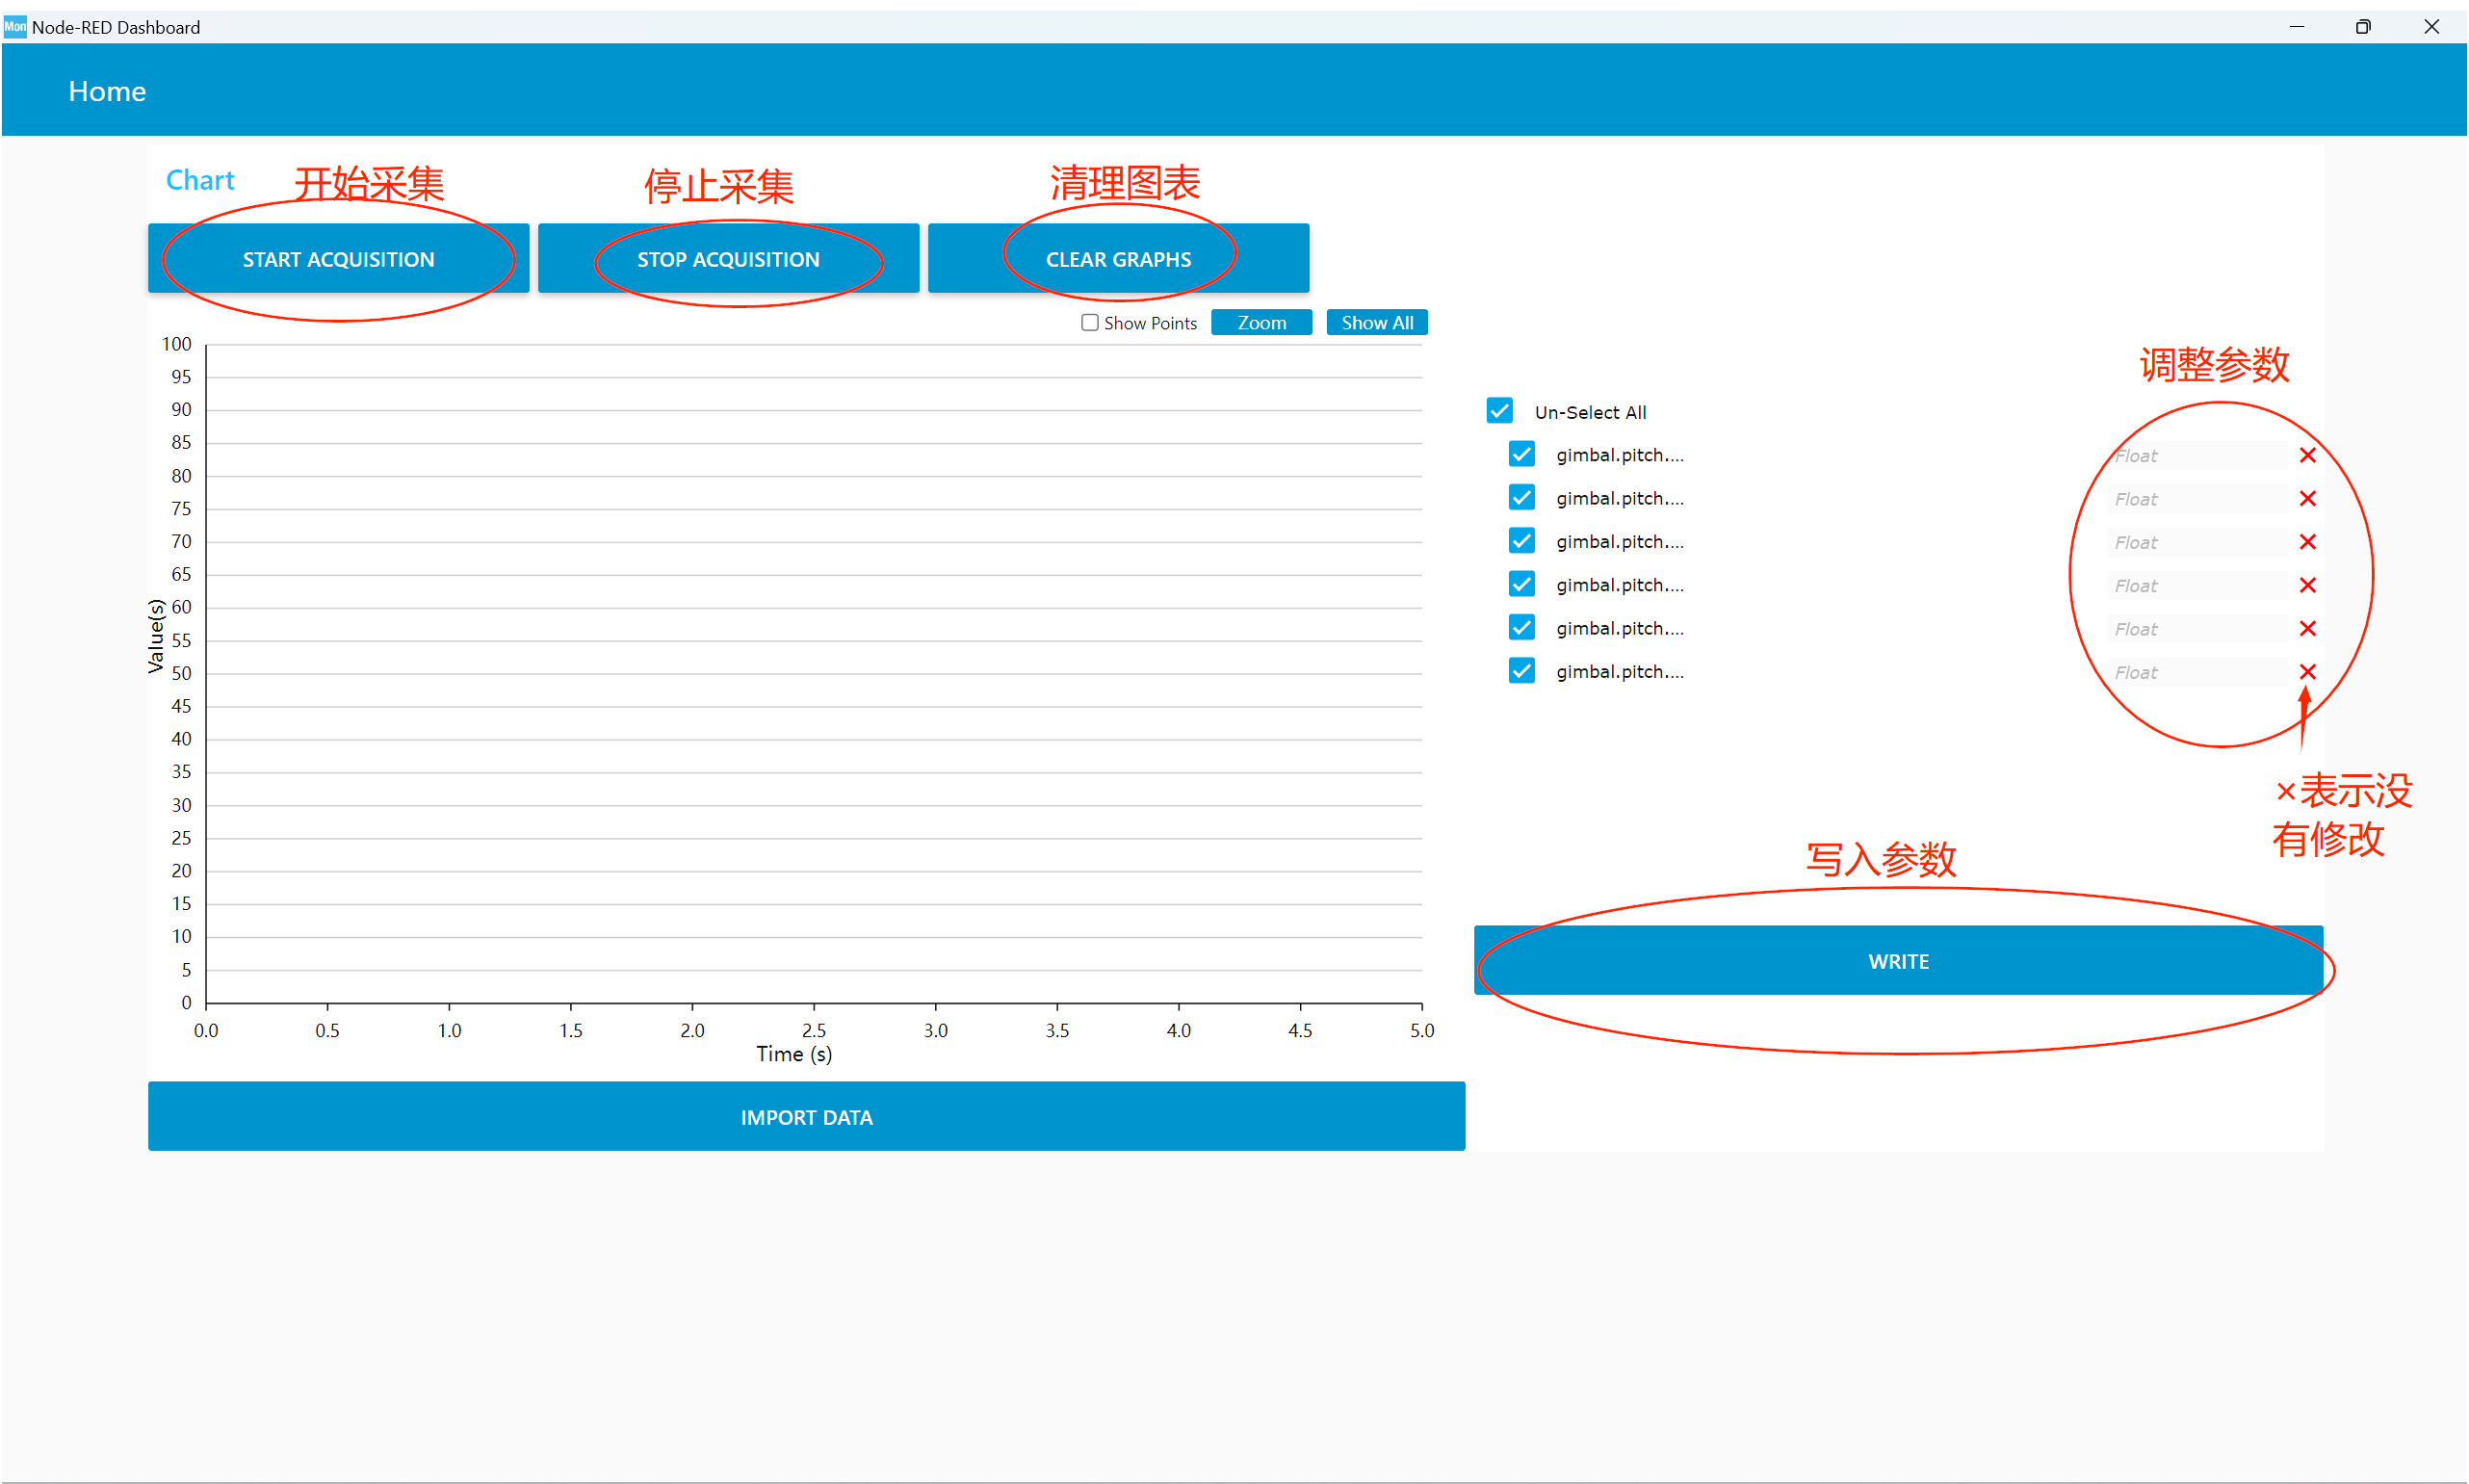Enable the Show Points checkbox
Viewport: 2469px width, 1484px height.
pos(1089,322)
